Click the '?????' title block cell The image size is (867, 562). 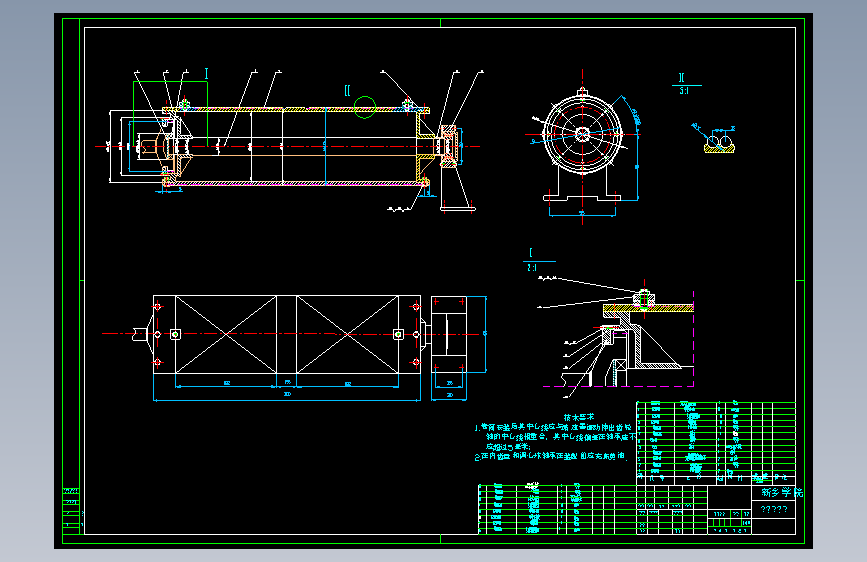774,509
